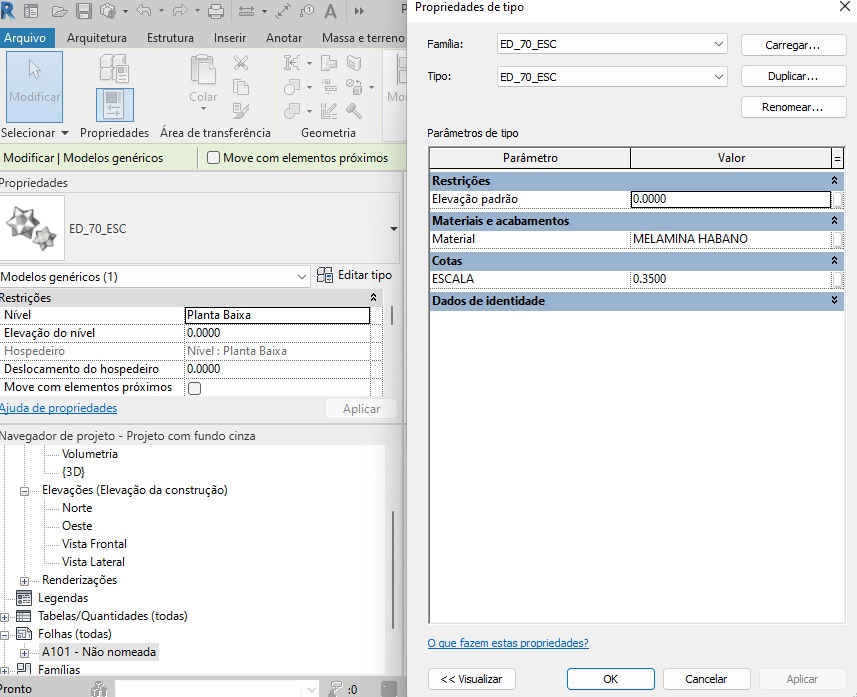The width and height of the screenshot is (857, 697).
Task: Click the ESCALA value field 0.3500
Action: pos(730,279)
